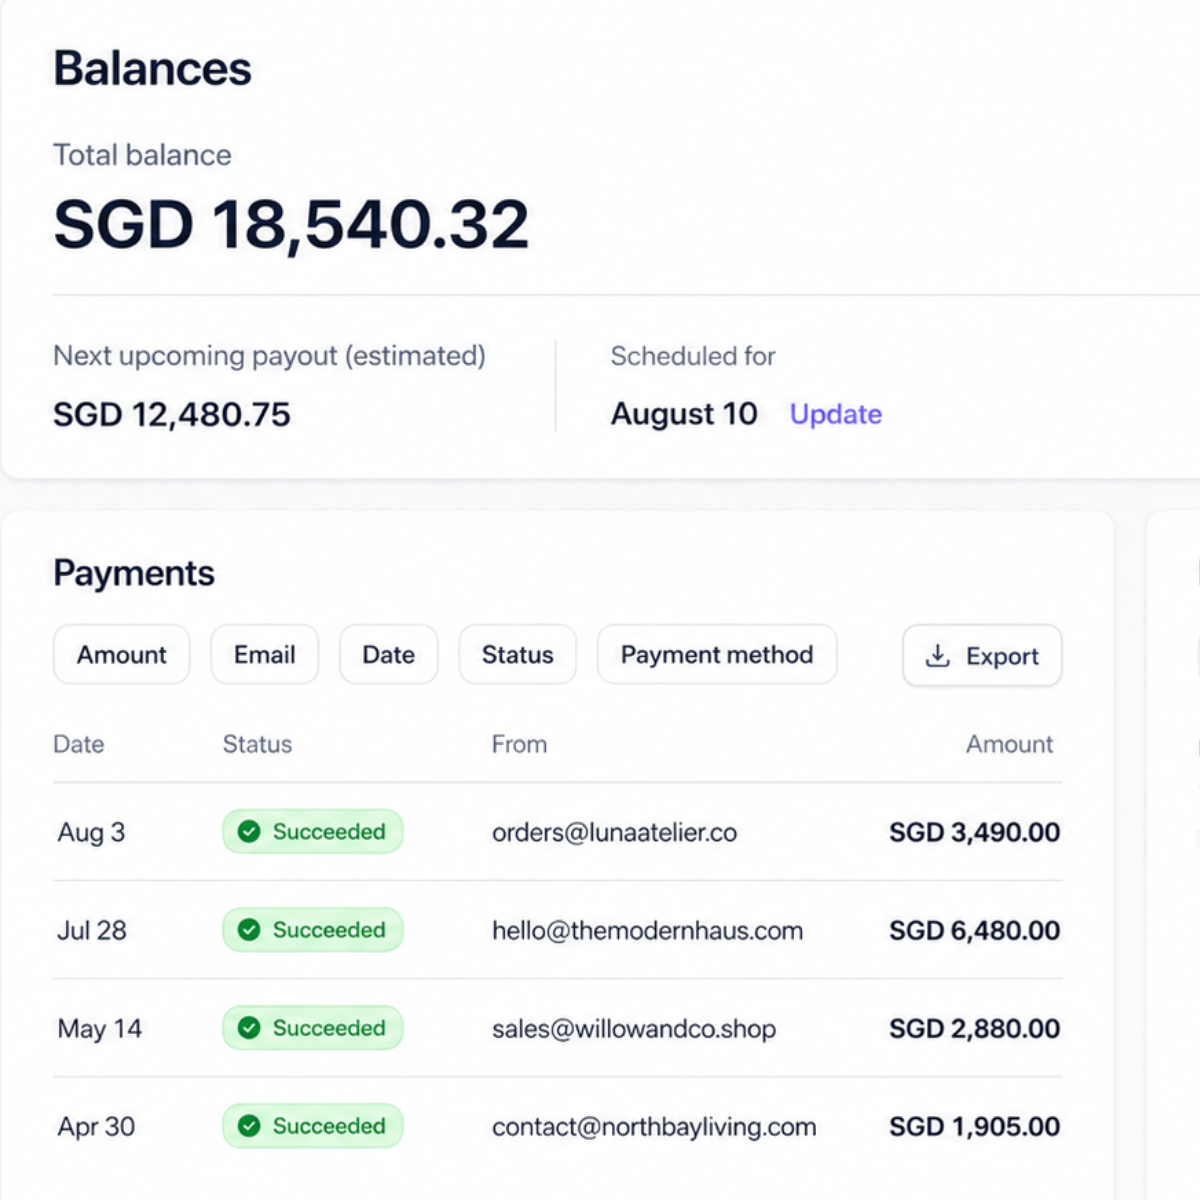Click the SGD 1,905.00 amount
Image resolution: width=1200 pixels, height=1200 pixels.
click(x=974, y=1126)
